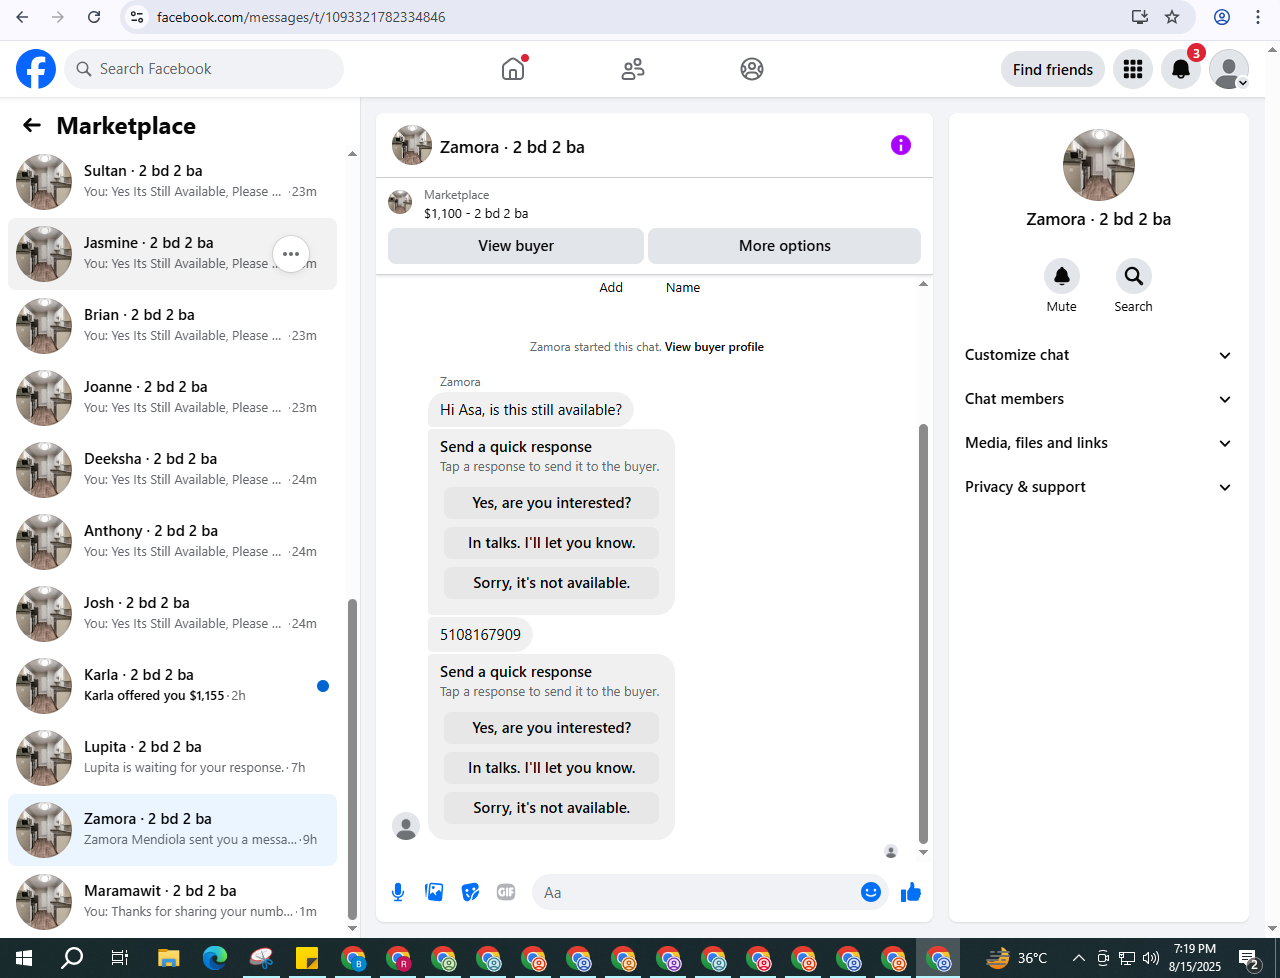Send a thumbs up like
1280x978 pixels.
click(910, 892)
